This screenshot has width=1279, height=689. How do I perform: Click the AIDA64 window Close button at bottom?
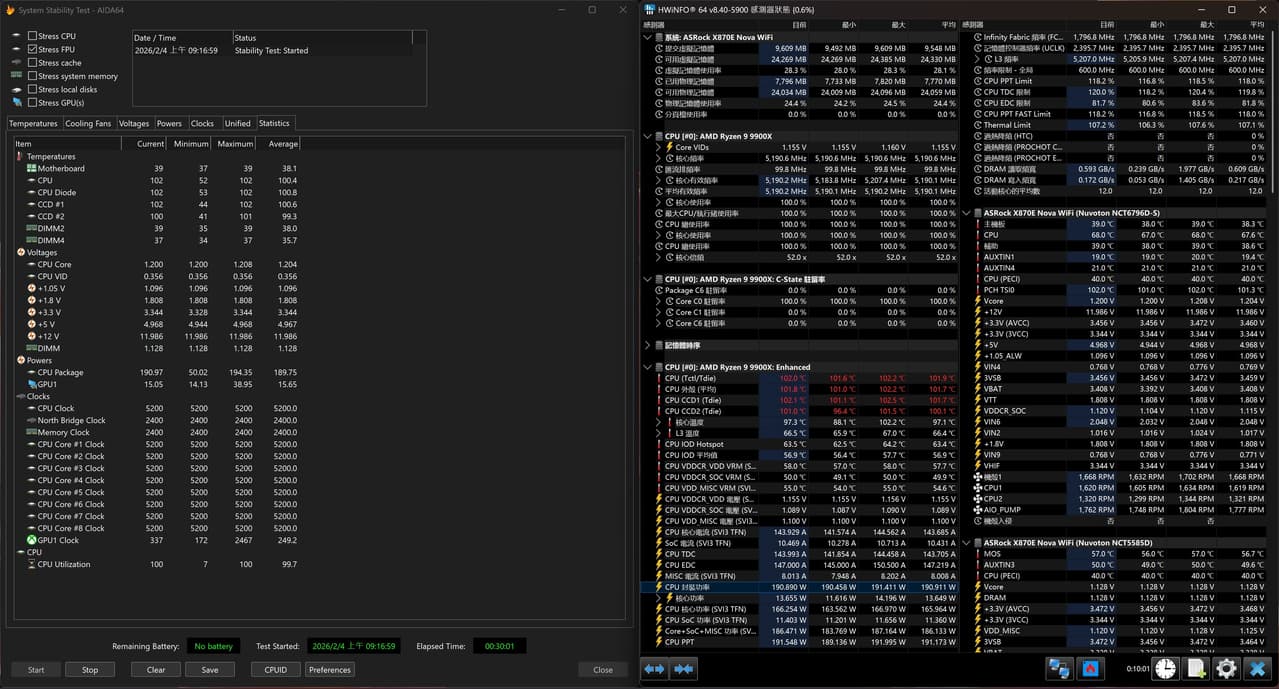[x=603, y=670]
